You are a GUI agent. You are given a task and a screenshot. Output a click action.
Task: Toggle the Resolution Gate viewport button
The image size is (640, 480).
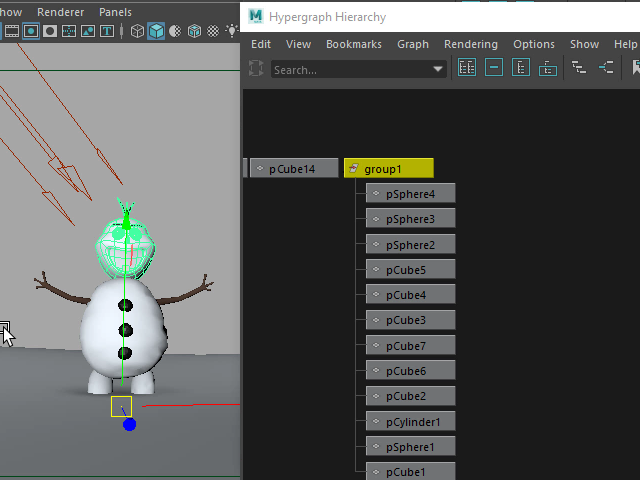[31, 31]
